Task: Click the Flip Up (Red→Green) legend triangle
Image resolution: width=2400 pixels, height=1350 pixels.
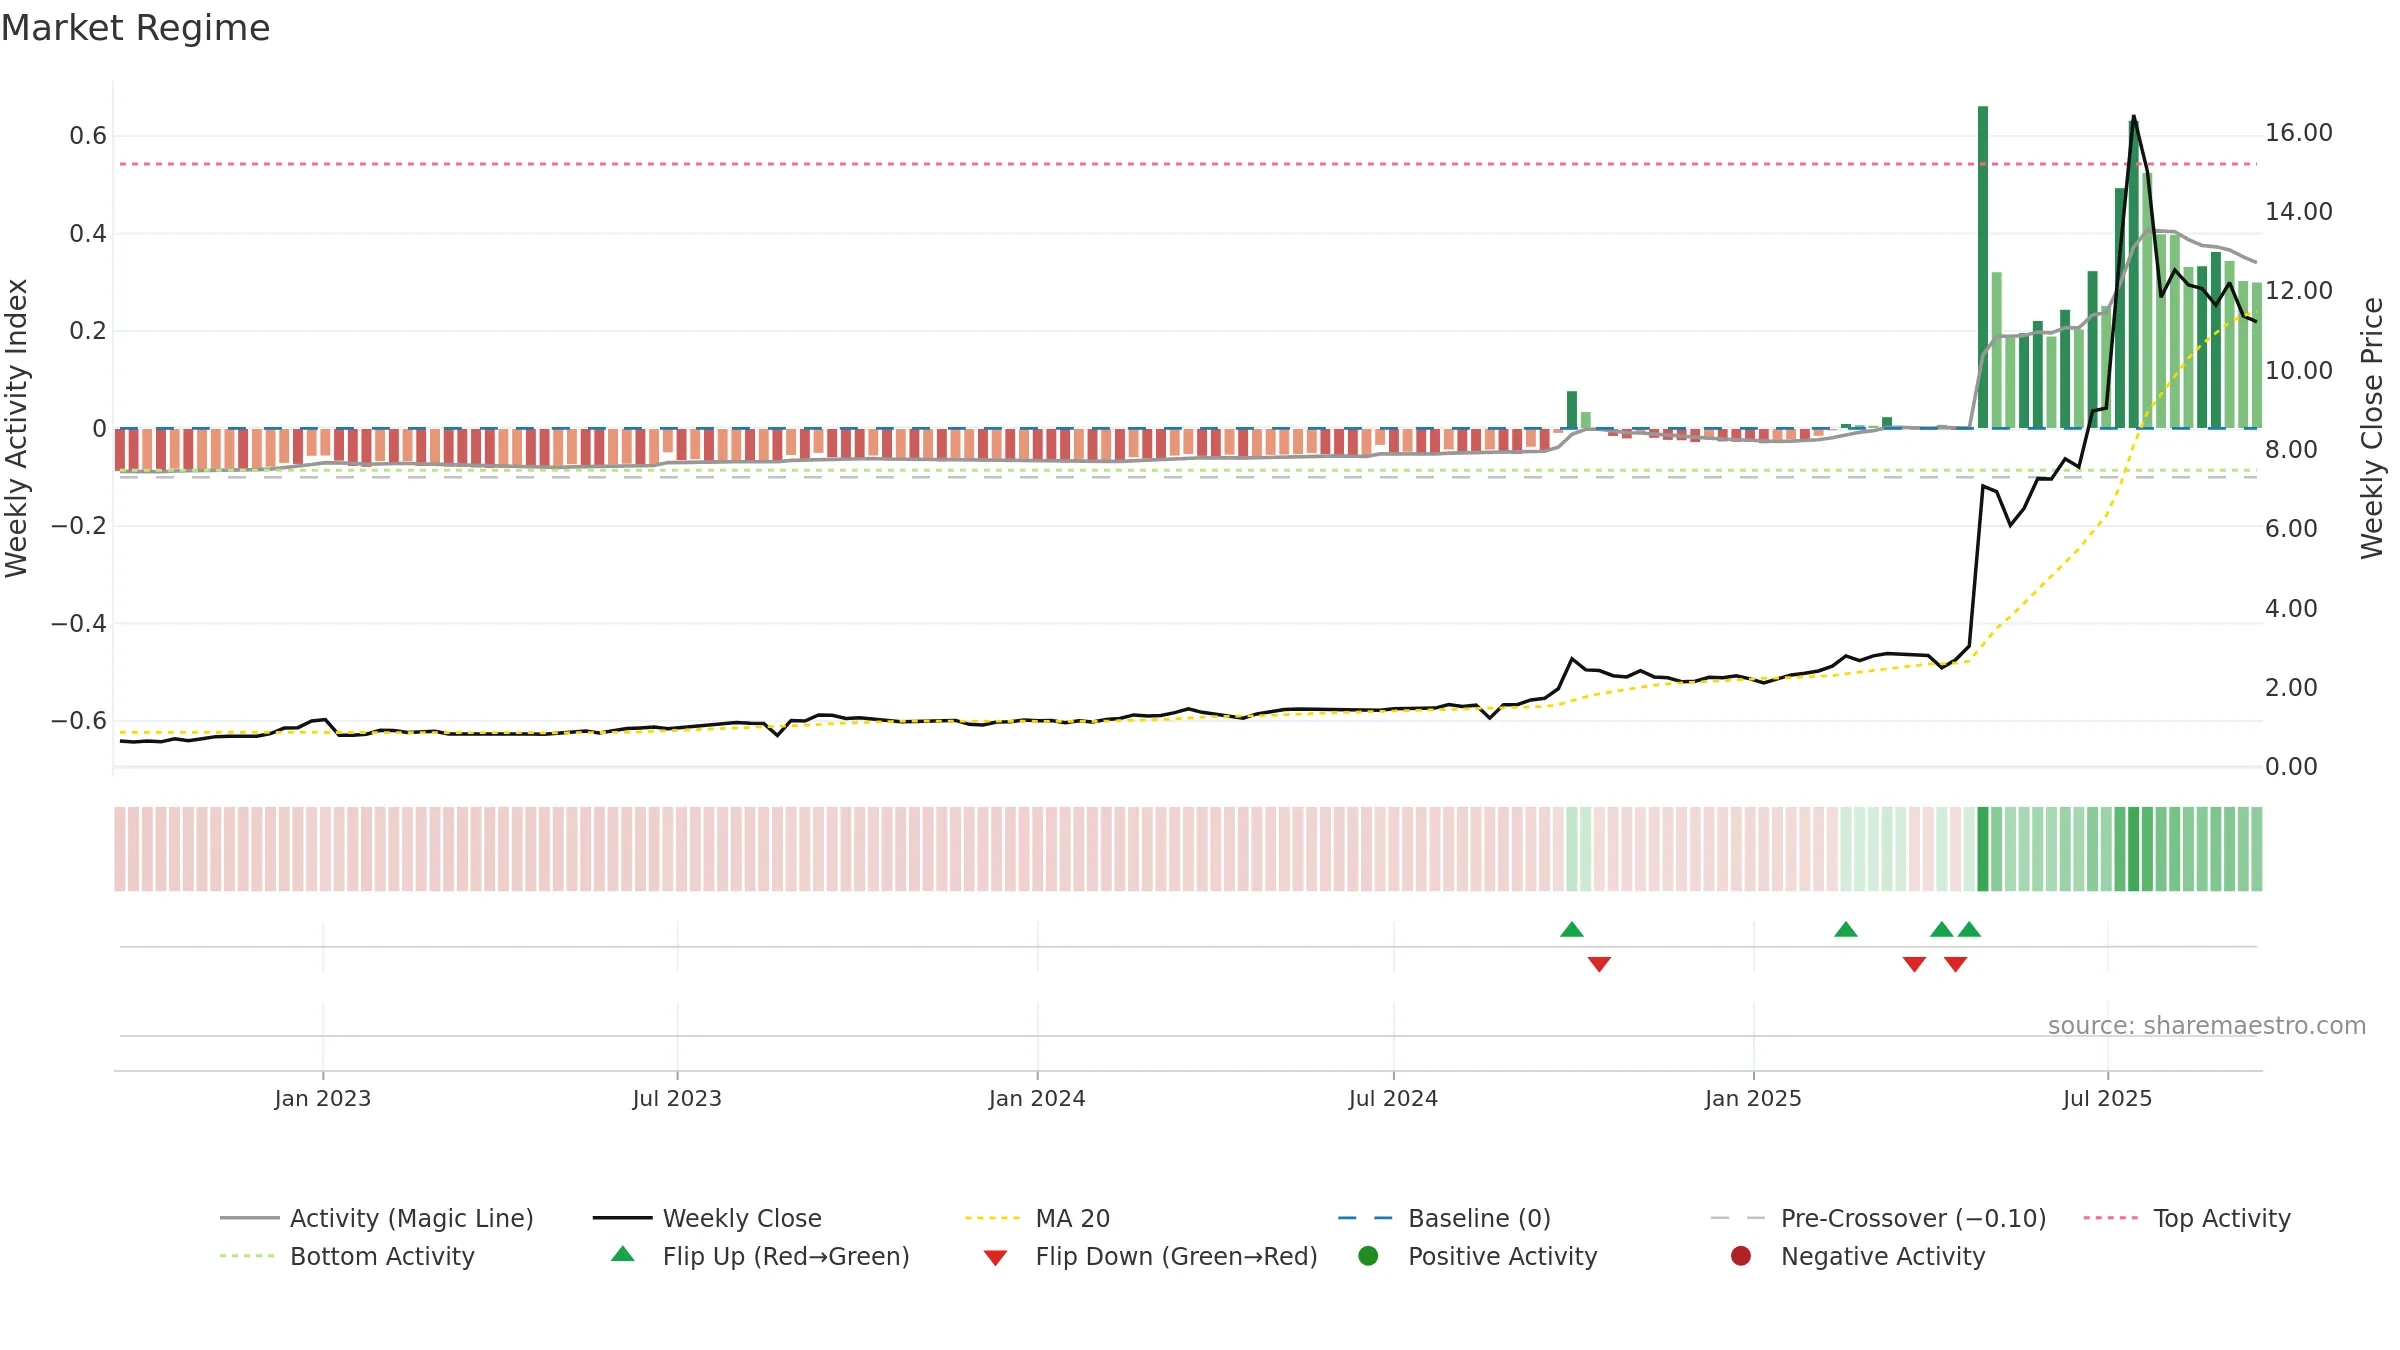Action: 623,1254
